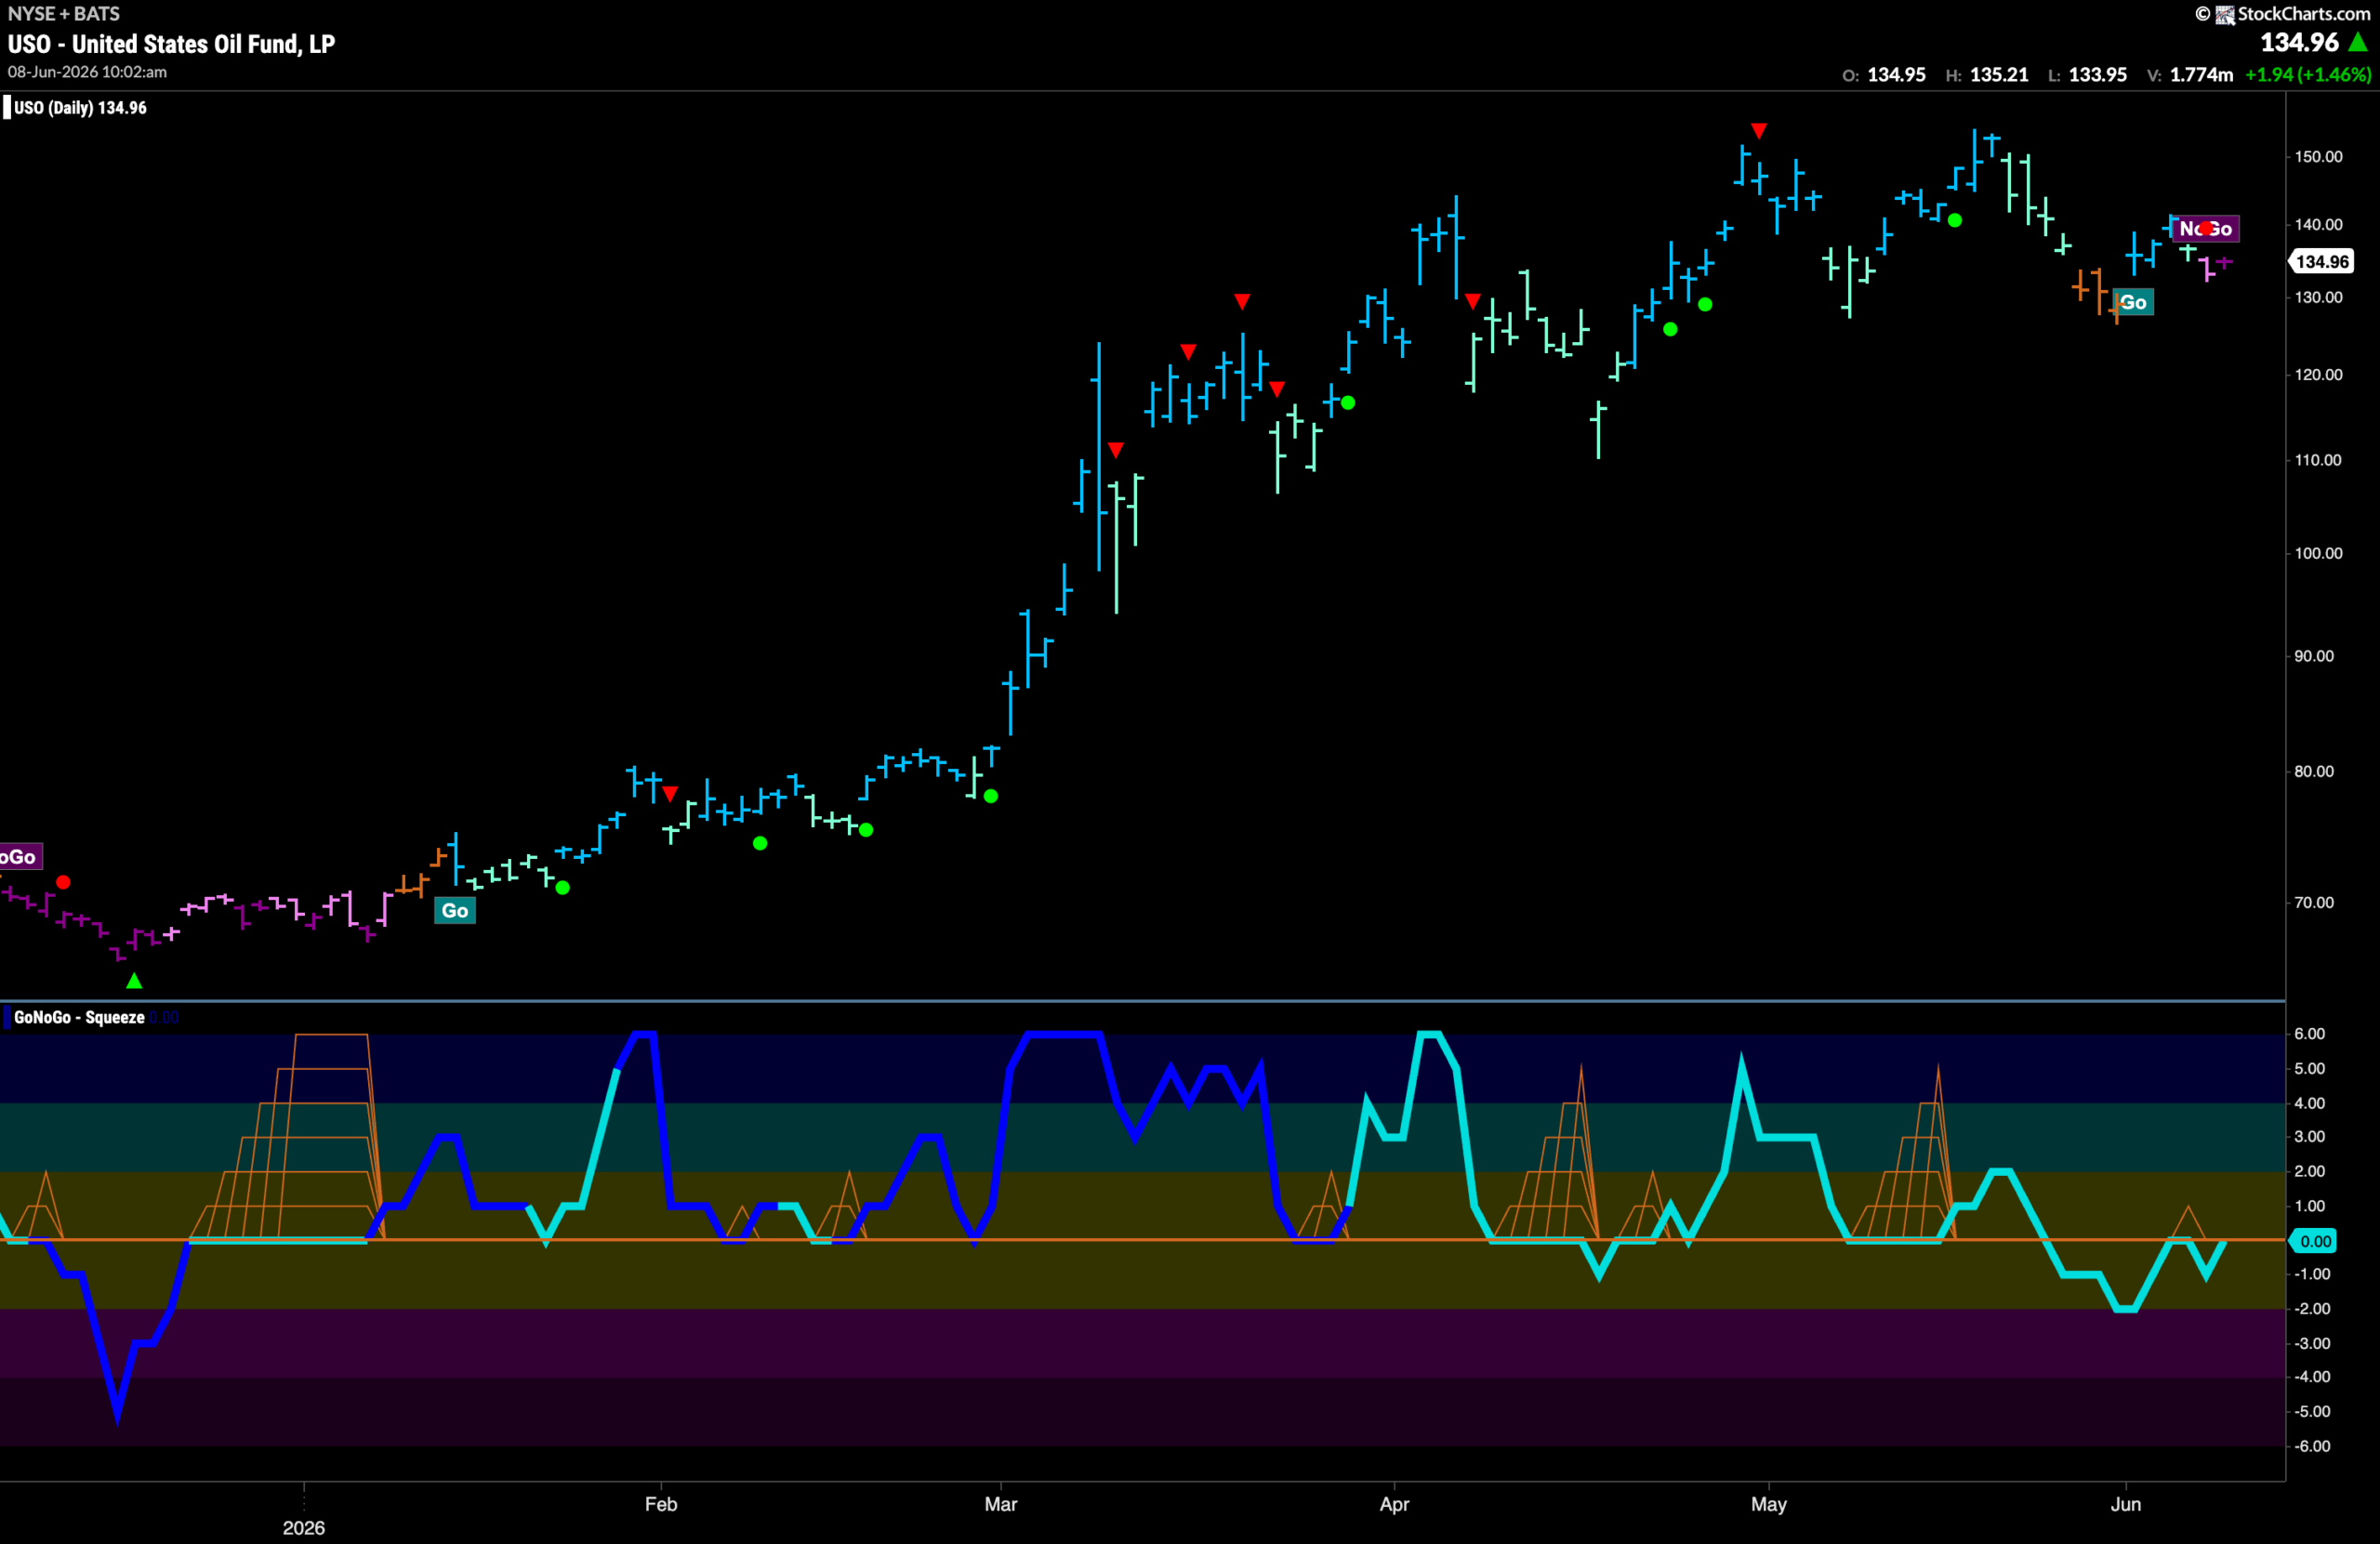Click the 2026 year label on the time axis

304,1528
